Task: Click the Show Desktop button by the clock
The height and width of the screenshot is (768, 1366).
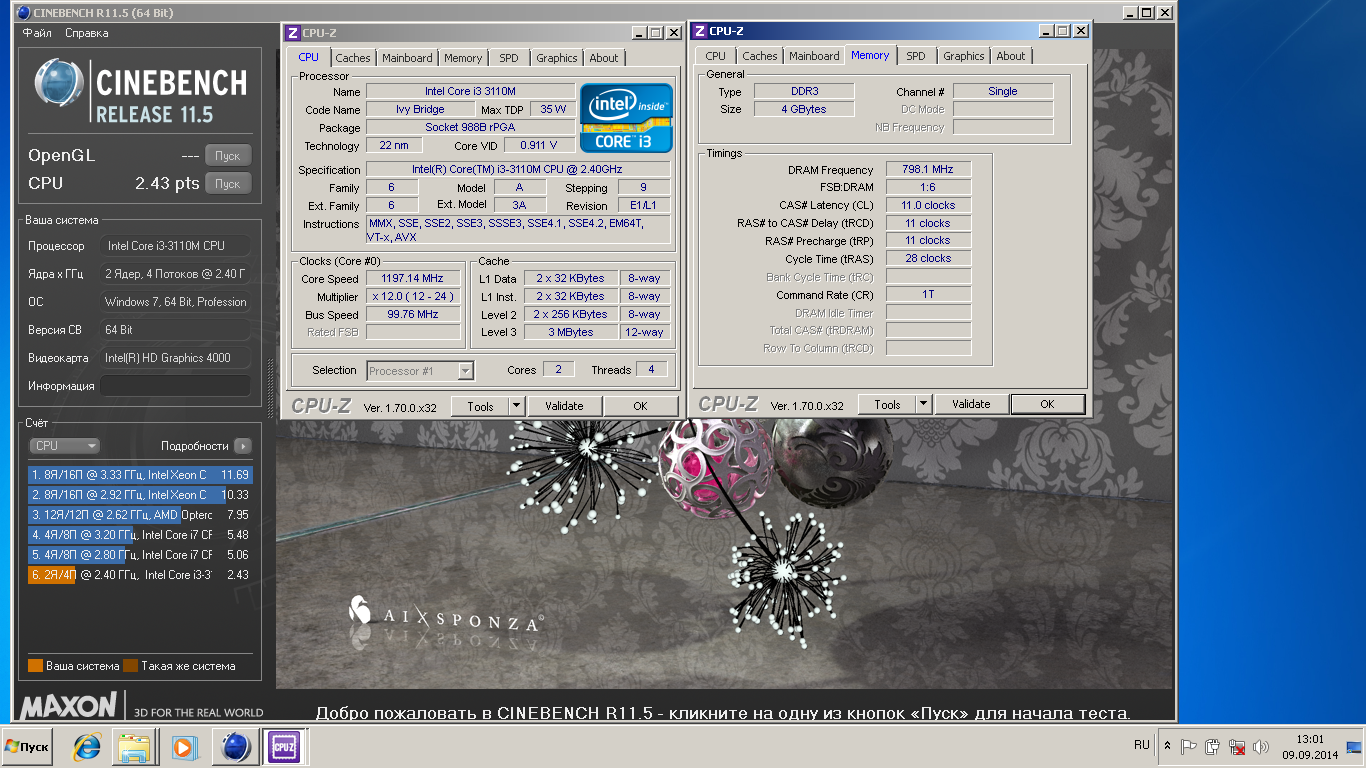Action: pos(1354,747)
